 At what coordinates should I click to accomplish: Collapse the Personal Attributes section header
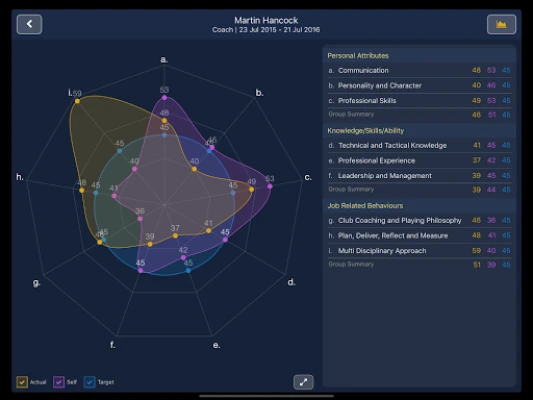pos(419,56)
